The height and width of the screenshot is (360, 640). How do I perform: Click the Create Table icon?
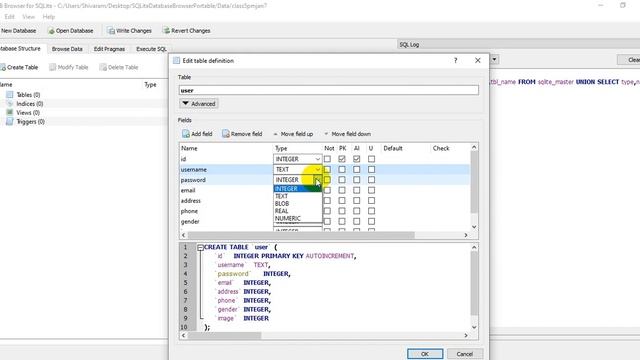(2, 67)
